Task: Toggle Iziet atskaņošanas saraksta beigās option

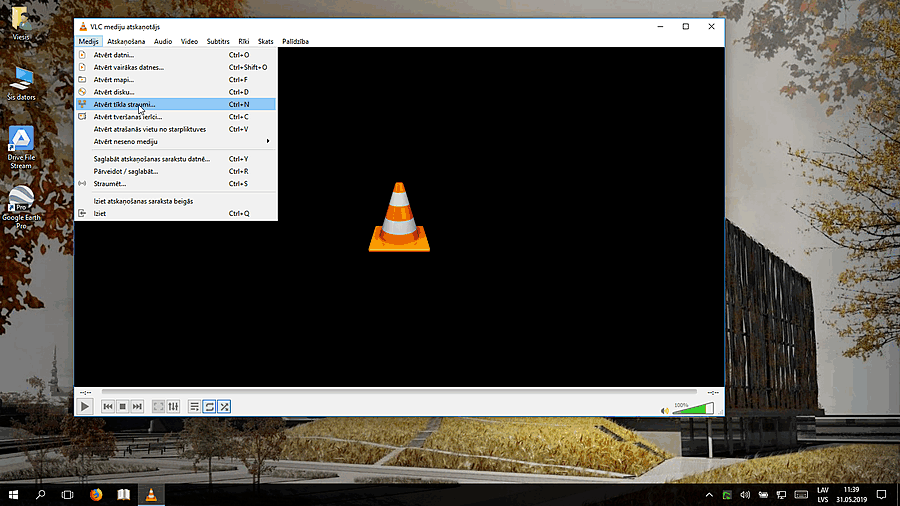Action: pyautogui.click(x=176, y=201)
